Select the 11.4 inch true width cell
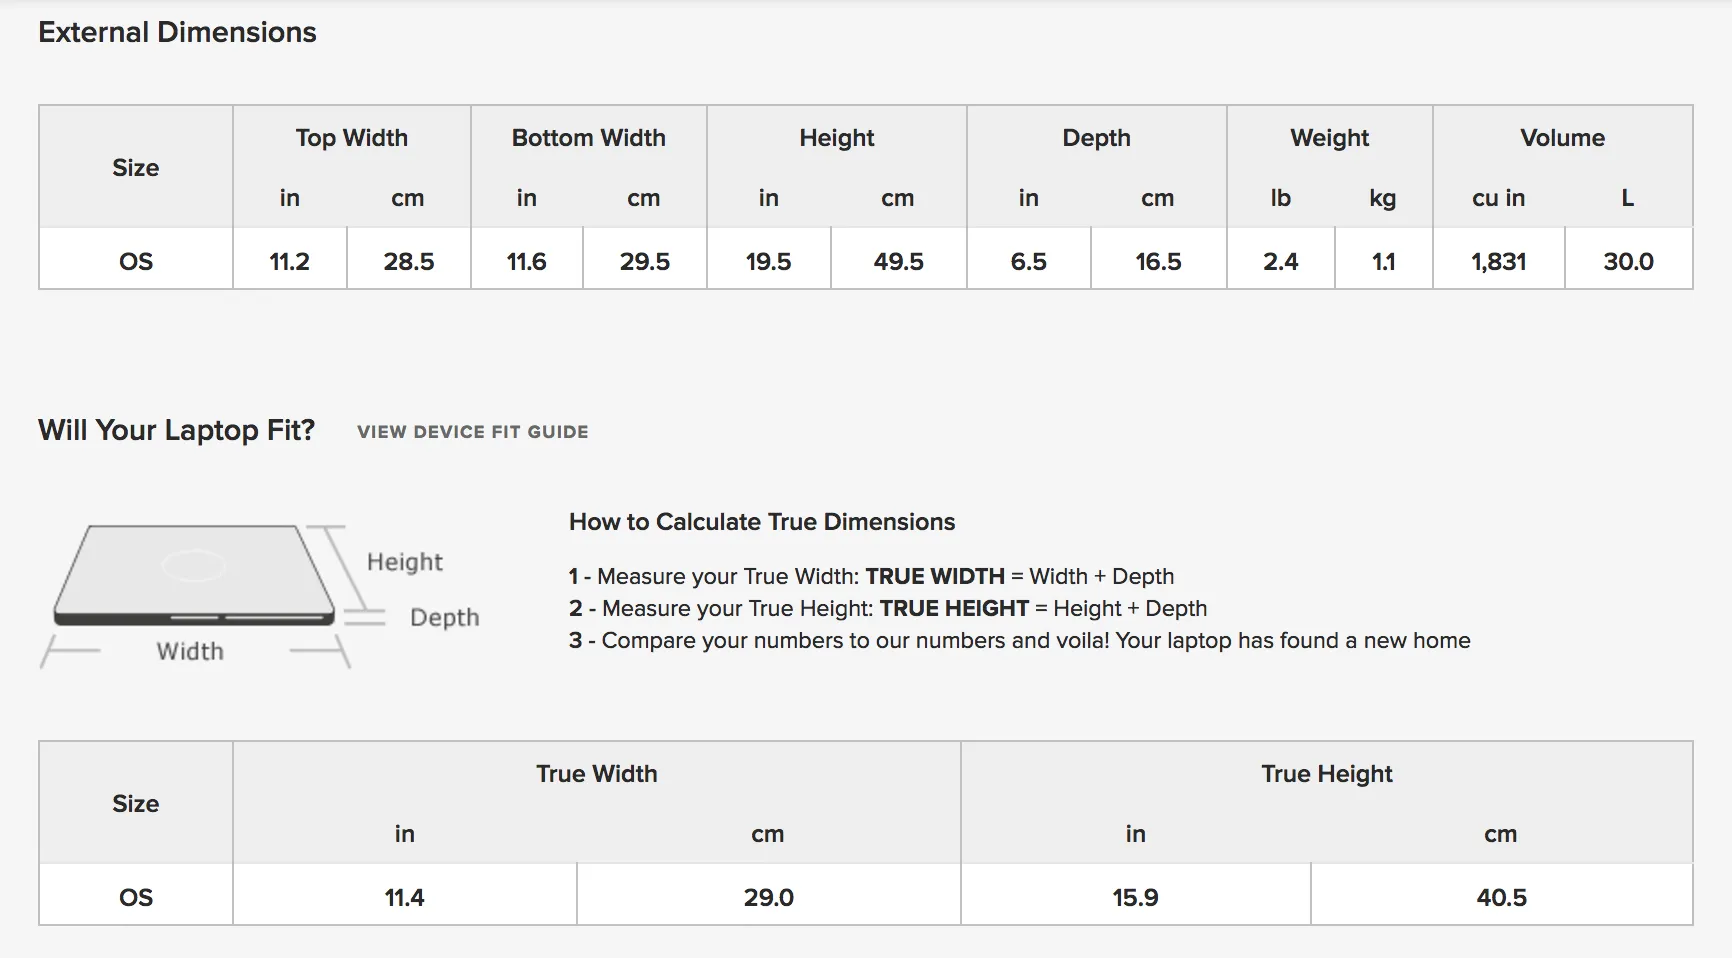This screenshot has width=1732, height=958. click(x=405, y=897)
